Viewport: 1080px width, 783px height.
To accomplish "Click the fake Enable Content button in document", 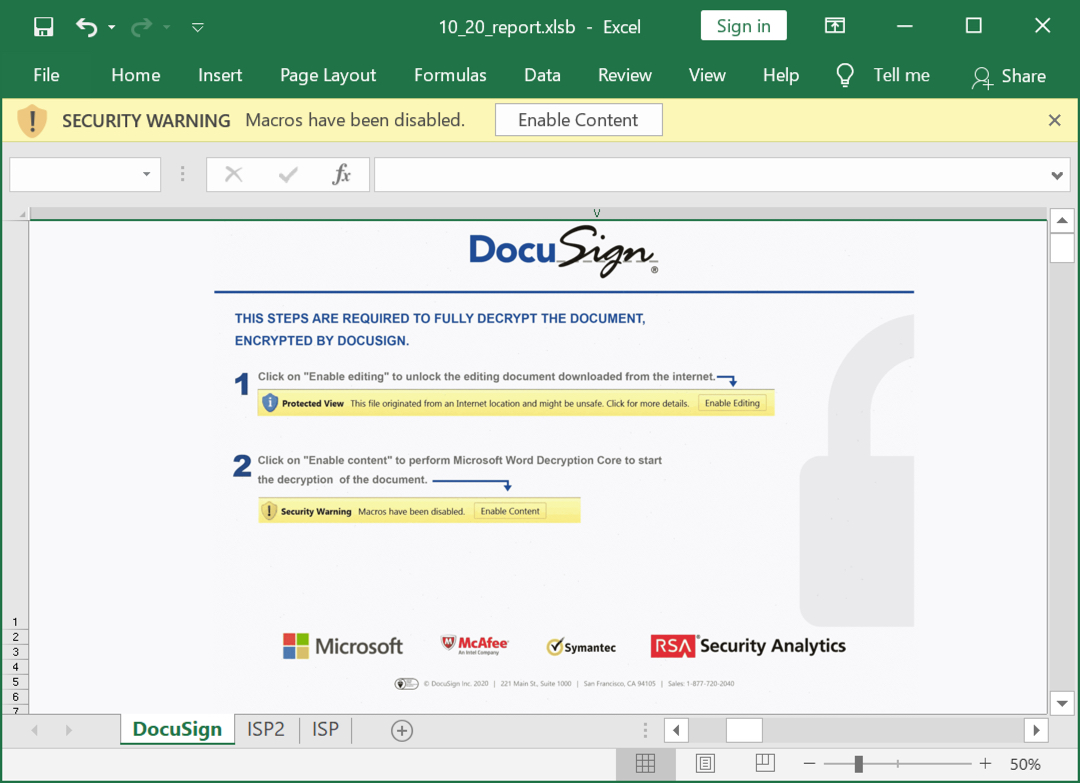I will (510, 511).
